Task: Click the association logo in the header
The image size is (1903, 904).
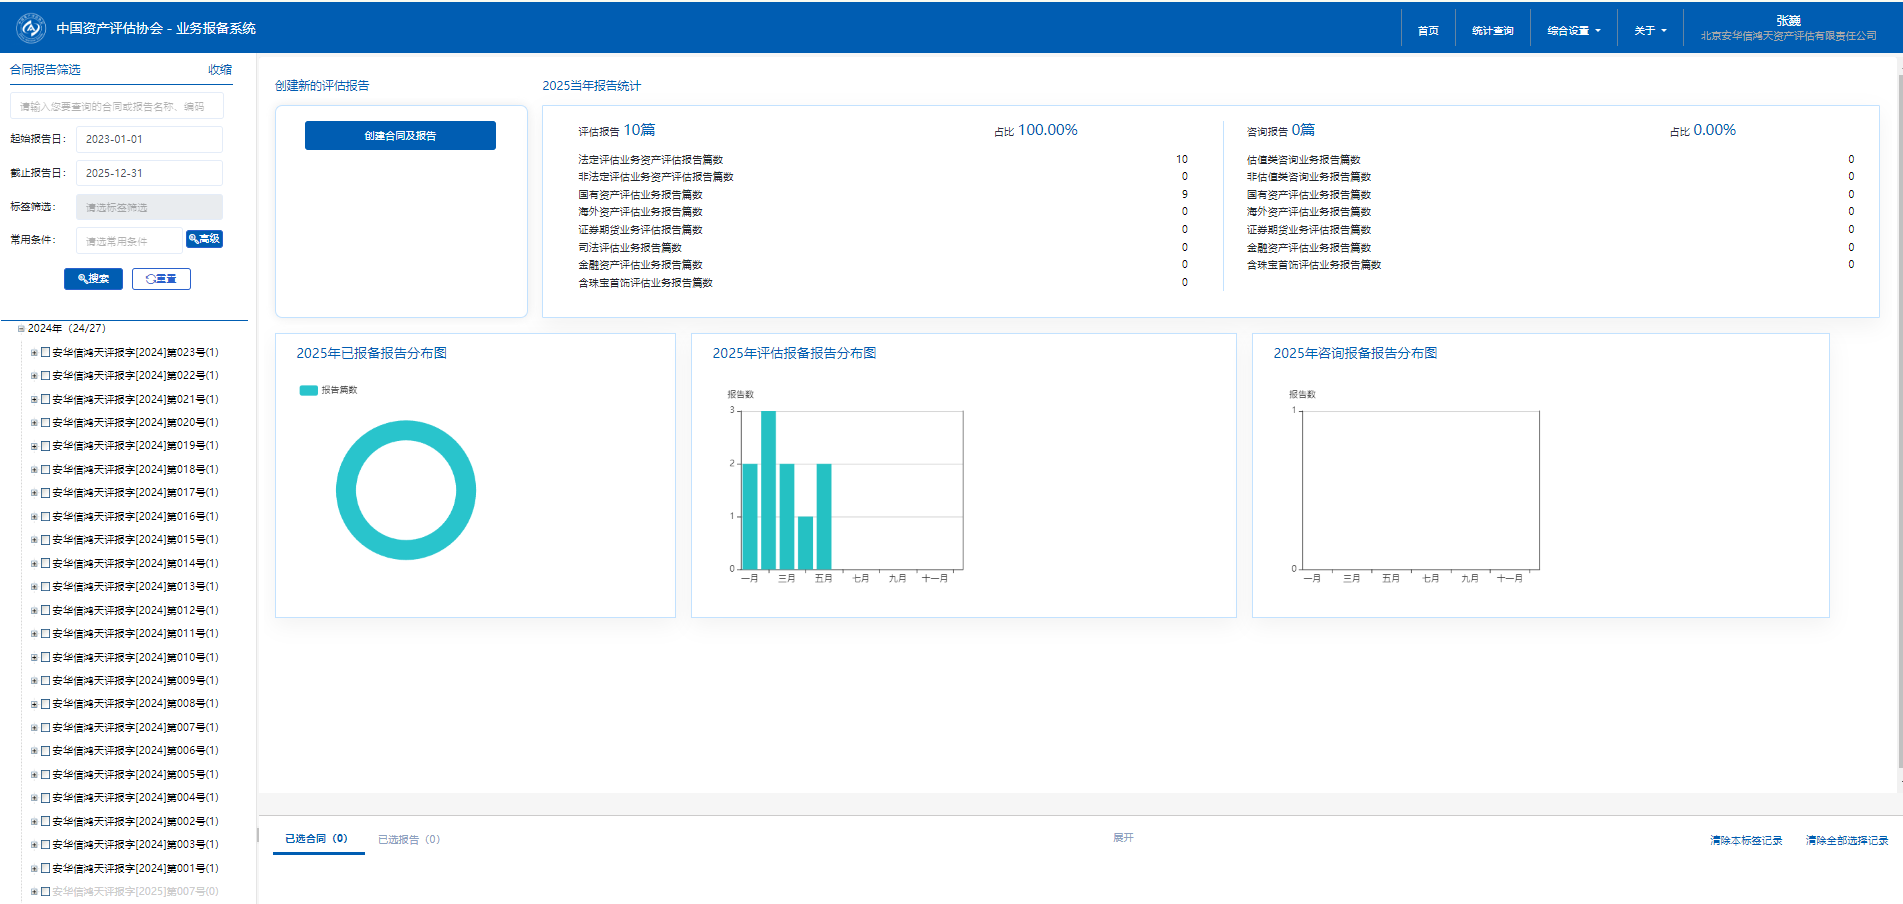Action: (31, 28)
